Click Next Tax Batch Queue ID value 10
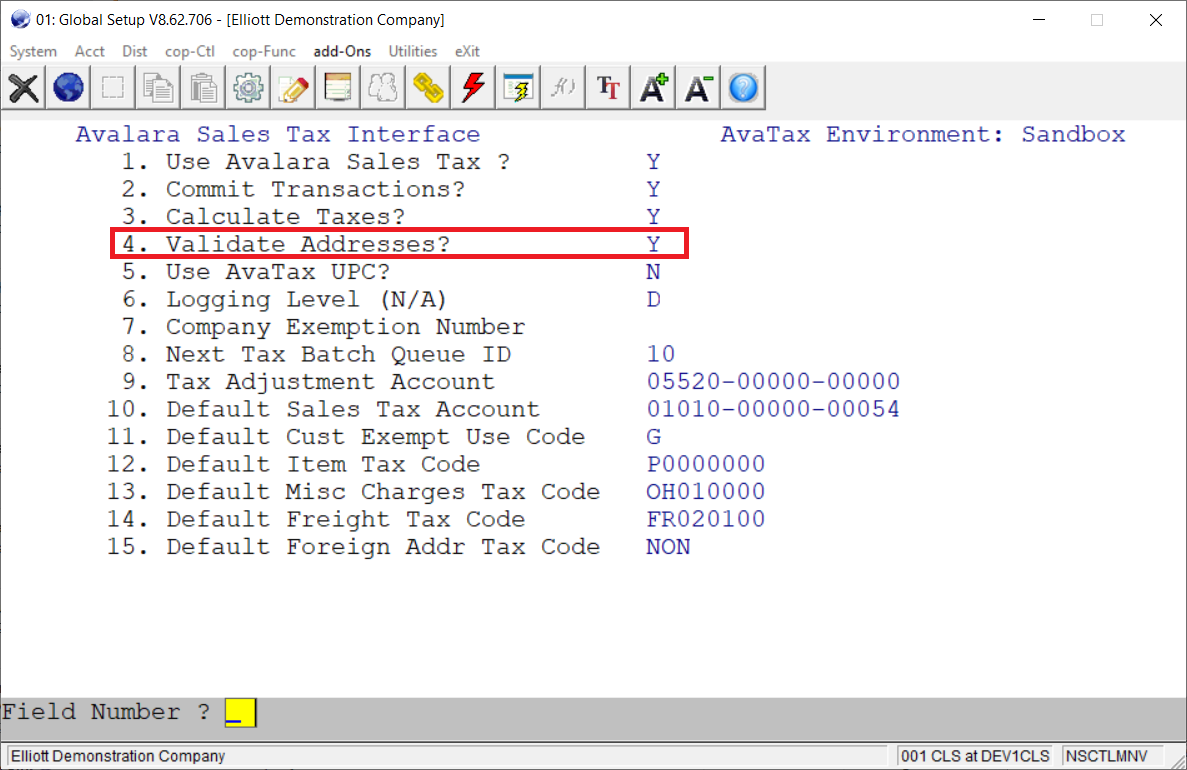The image size is (1187, 770). point(661,354)
